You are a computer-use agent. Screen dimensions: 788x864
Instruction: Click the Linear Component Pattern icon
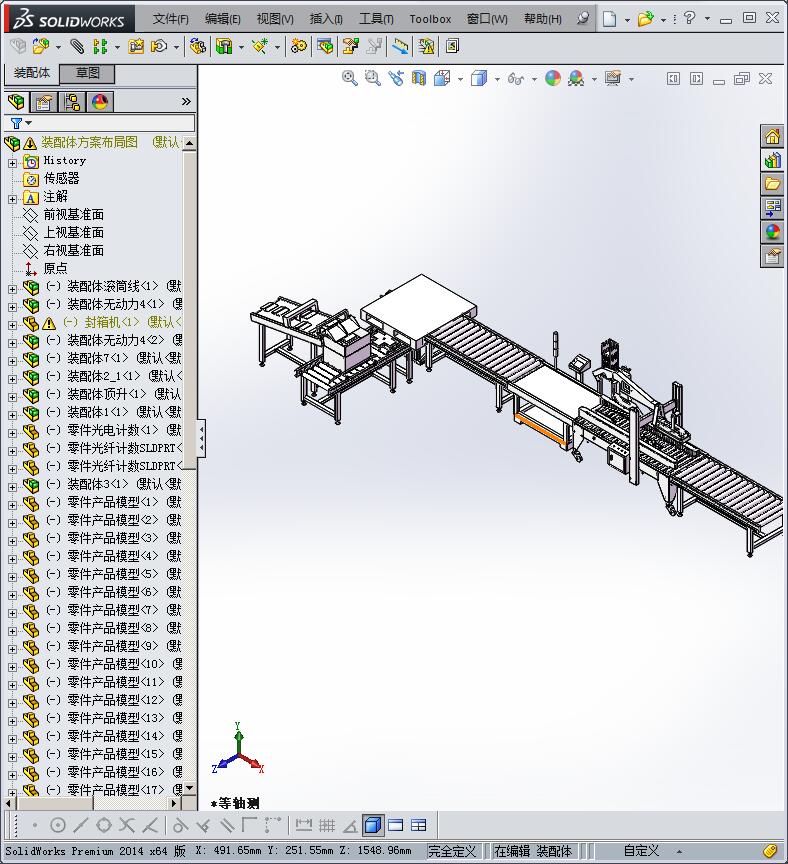100,47
